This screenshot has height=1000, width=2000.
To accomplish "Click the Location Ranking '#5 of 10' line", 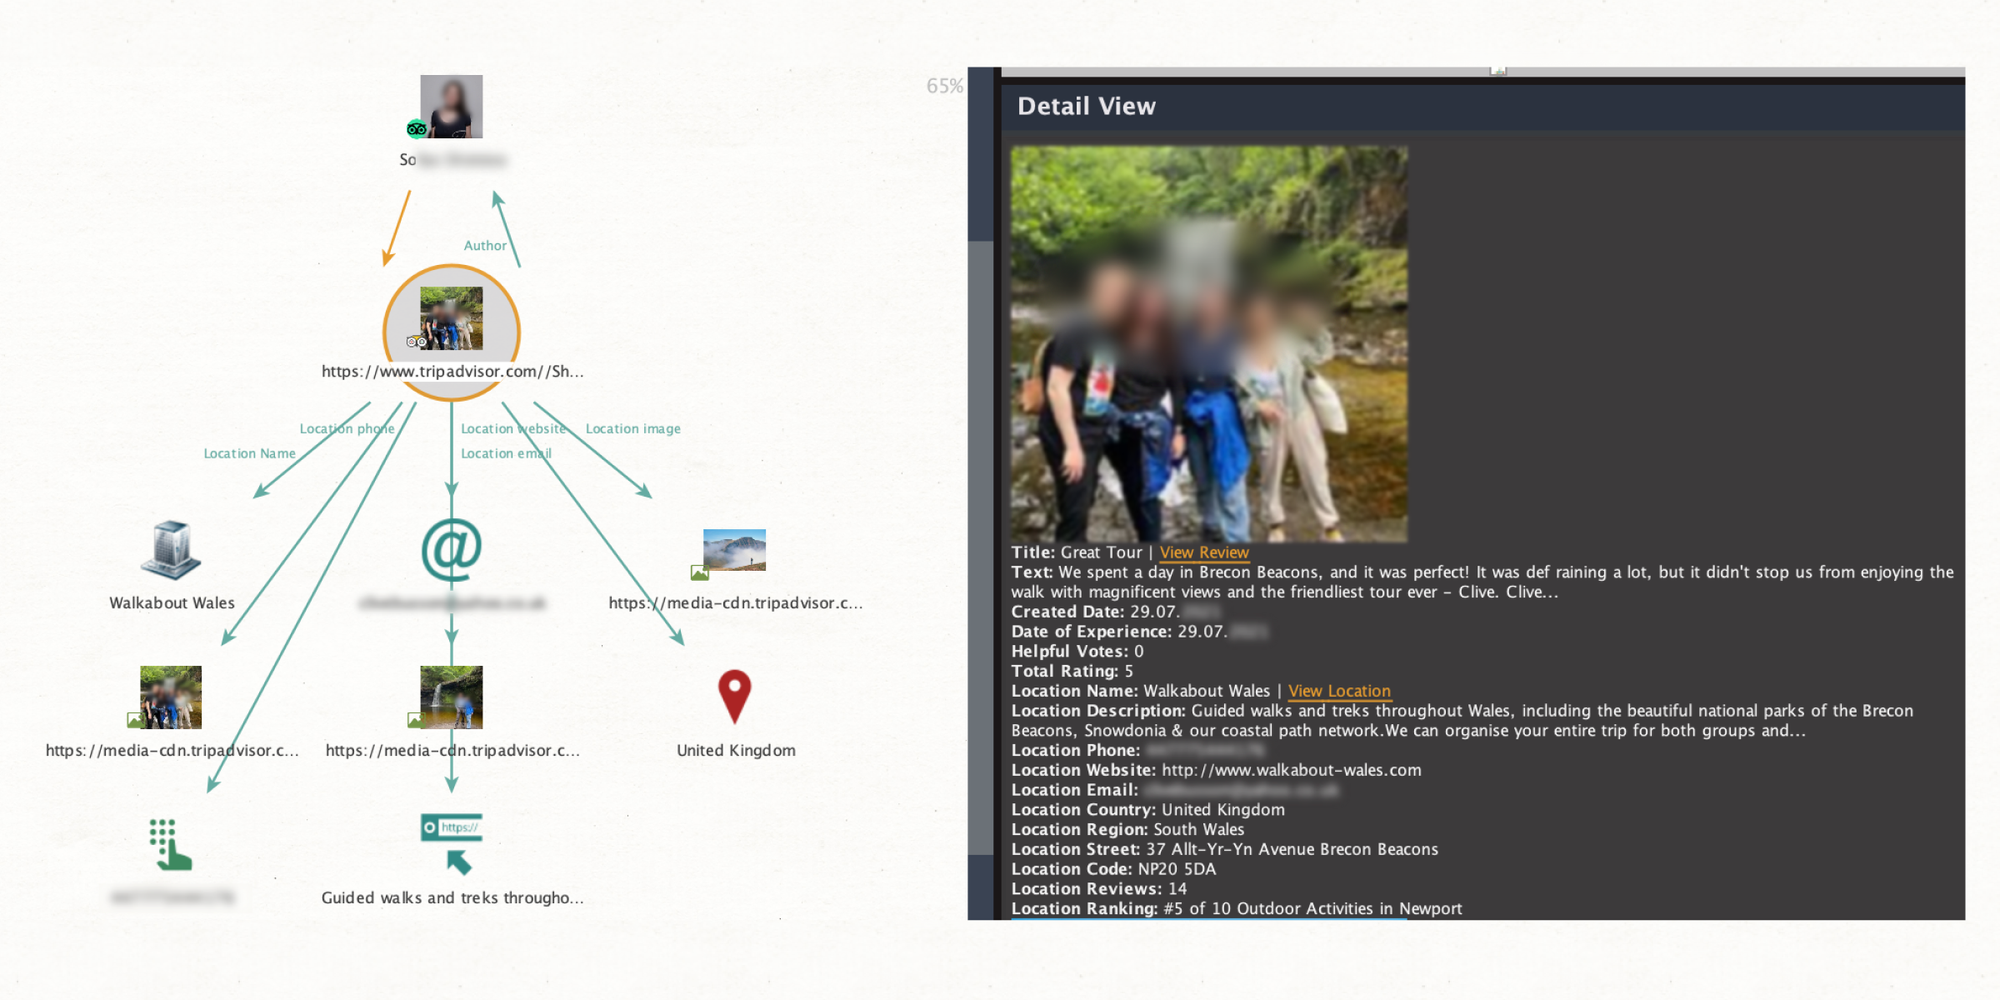I will 1237,908.
